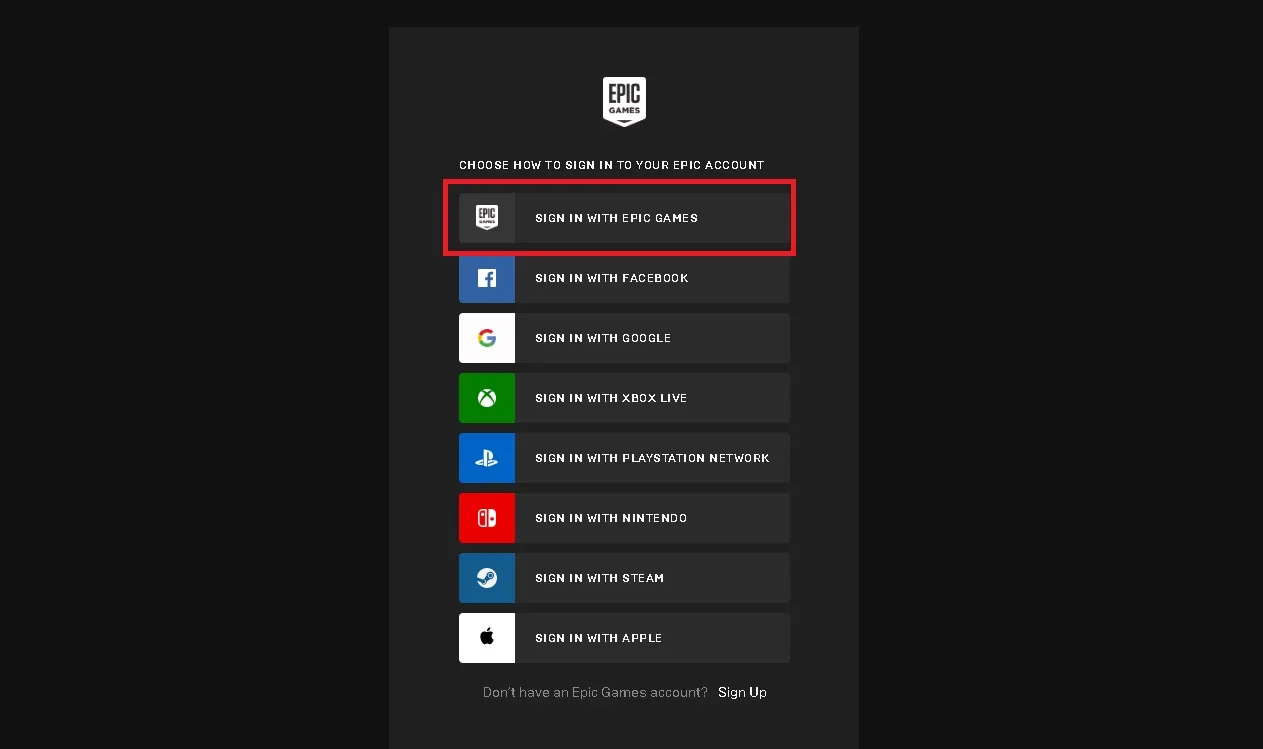Click the Epic Games shield icon in the list

(x=487, y=218)
